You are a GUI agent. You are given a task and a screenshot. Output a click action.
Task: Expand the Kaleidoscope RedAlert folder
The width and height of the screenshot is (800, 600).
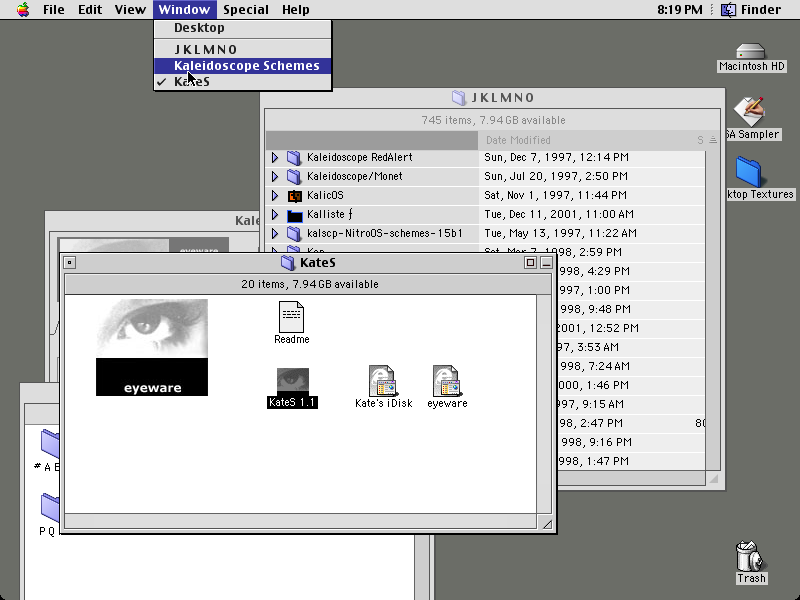(x=274, y=158)
